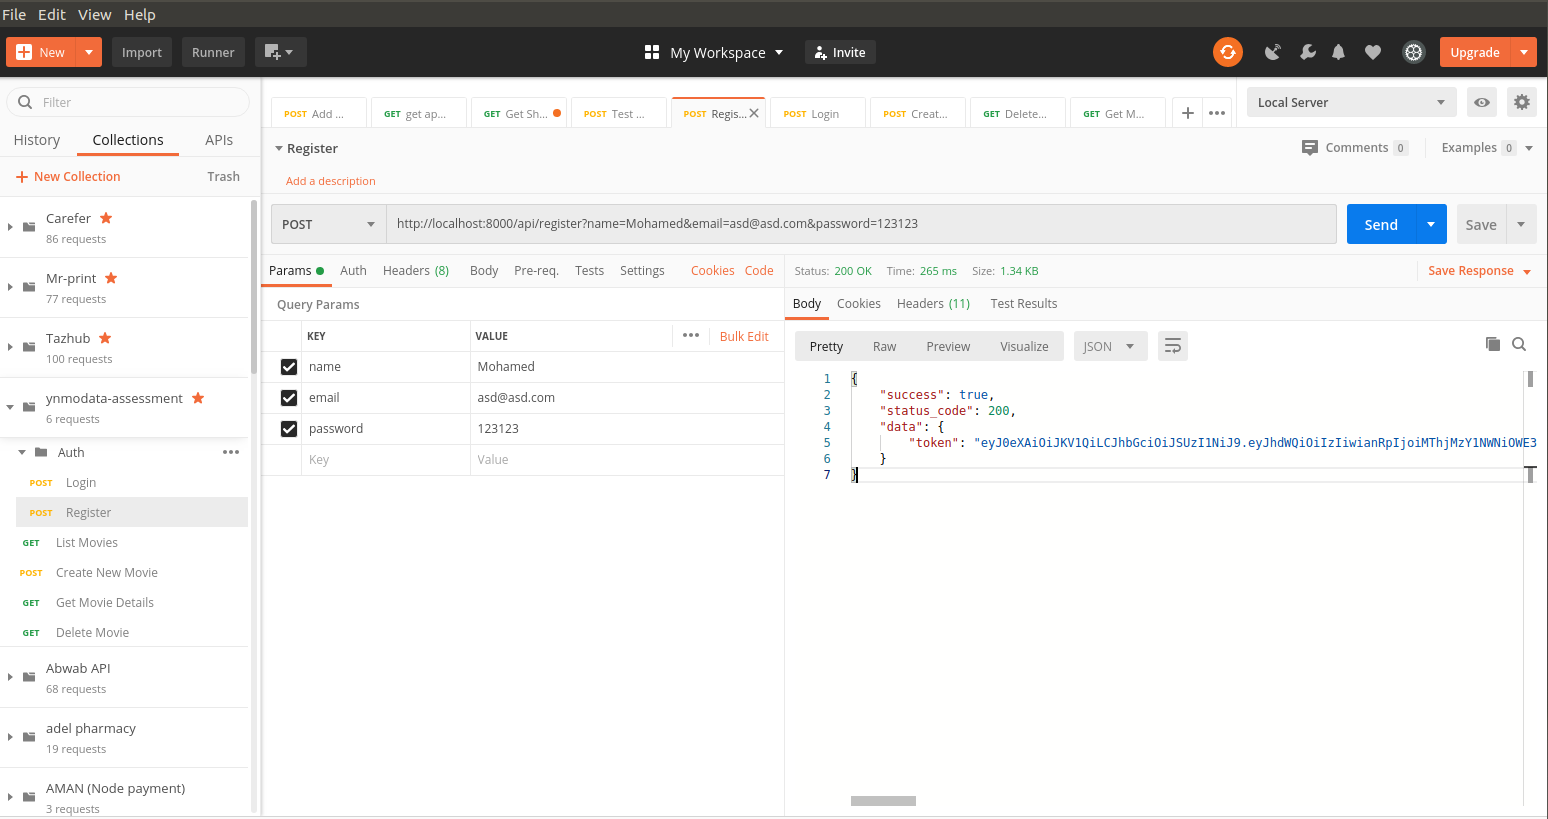Add a new request tab with plus icon
This screenshot has height=819, width=1548.
tap(1187, 113)
